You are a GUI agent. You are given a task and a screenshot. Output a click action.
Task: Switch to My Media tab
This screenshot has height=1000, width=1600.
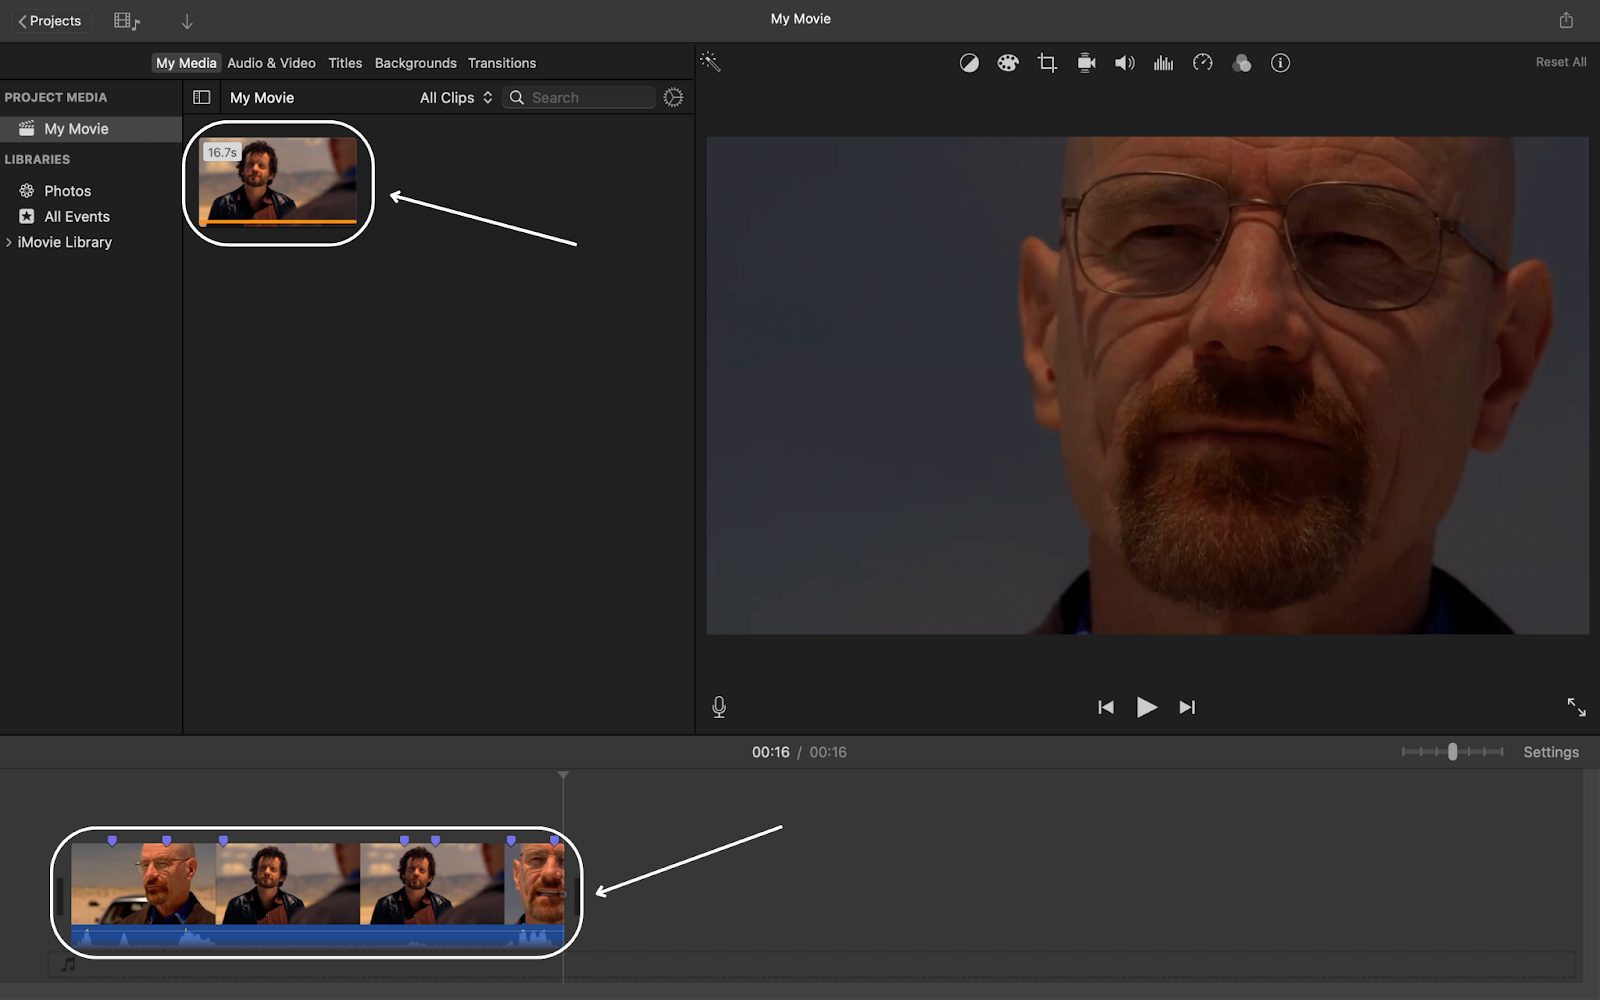186,63
